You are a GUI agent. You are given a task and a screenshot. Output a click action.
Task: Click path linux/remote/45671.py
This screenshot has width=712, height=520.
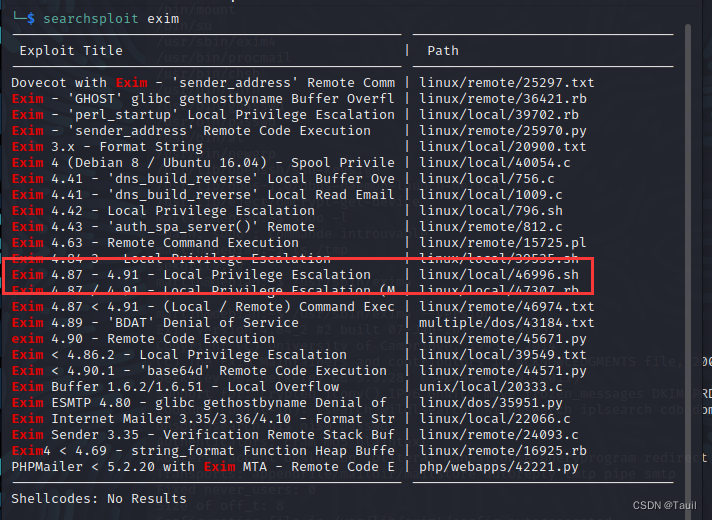click(503, 339)
